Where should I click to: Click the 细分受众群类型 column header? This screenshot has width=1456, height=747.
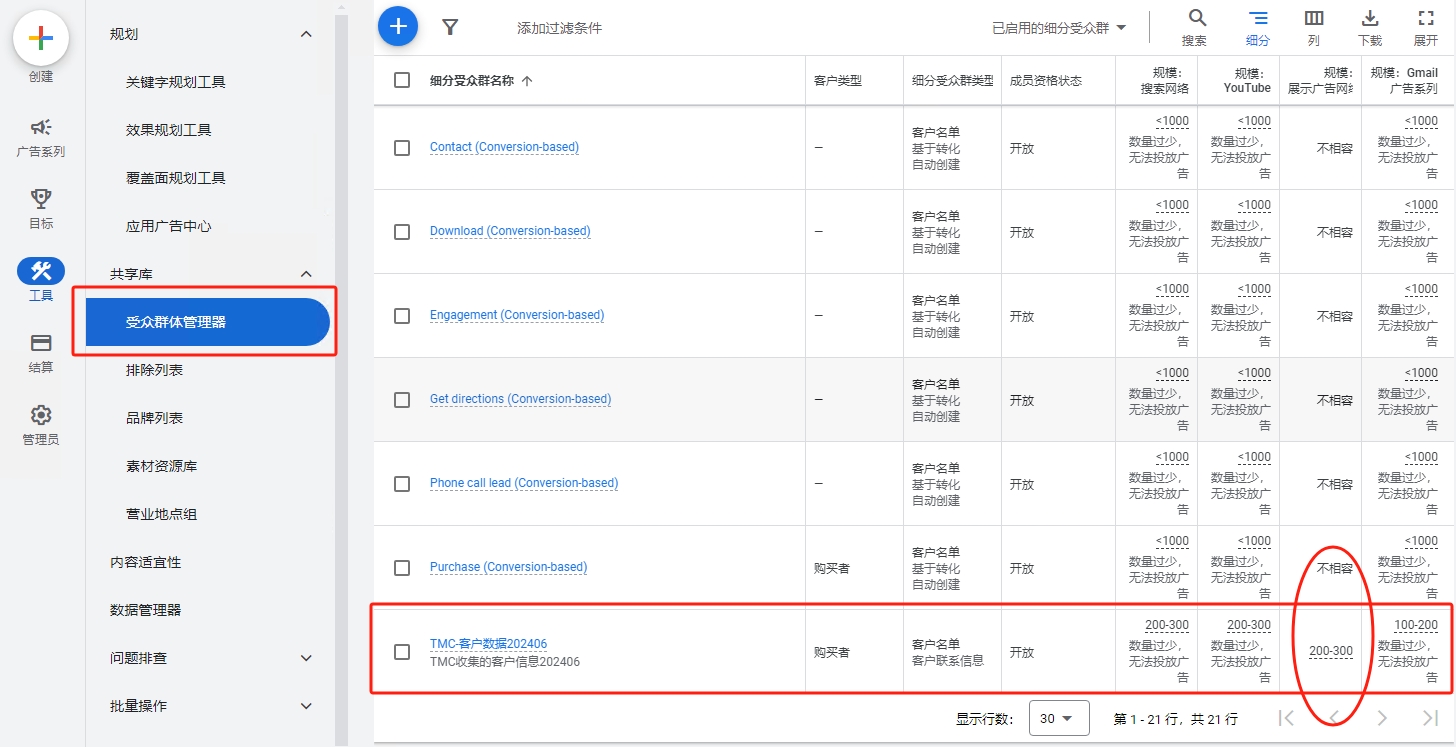pyautogui.click(x=953, y=81)
